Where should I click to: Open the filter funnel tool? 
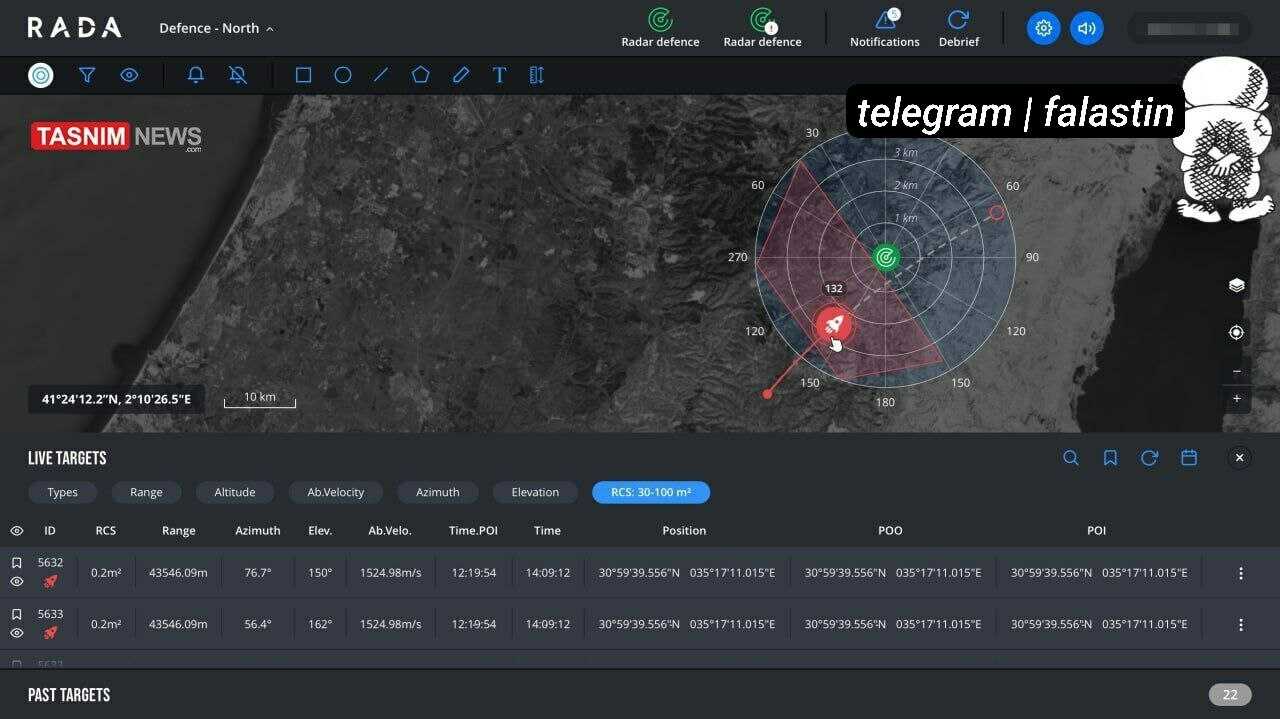(87, 75)
